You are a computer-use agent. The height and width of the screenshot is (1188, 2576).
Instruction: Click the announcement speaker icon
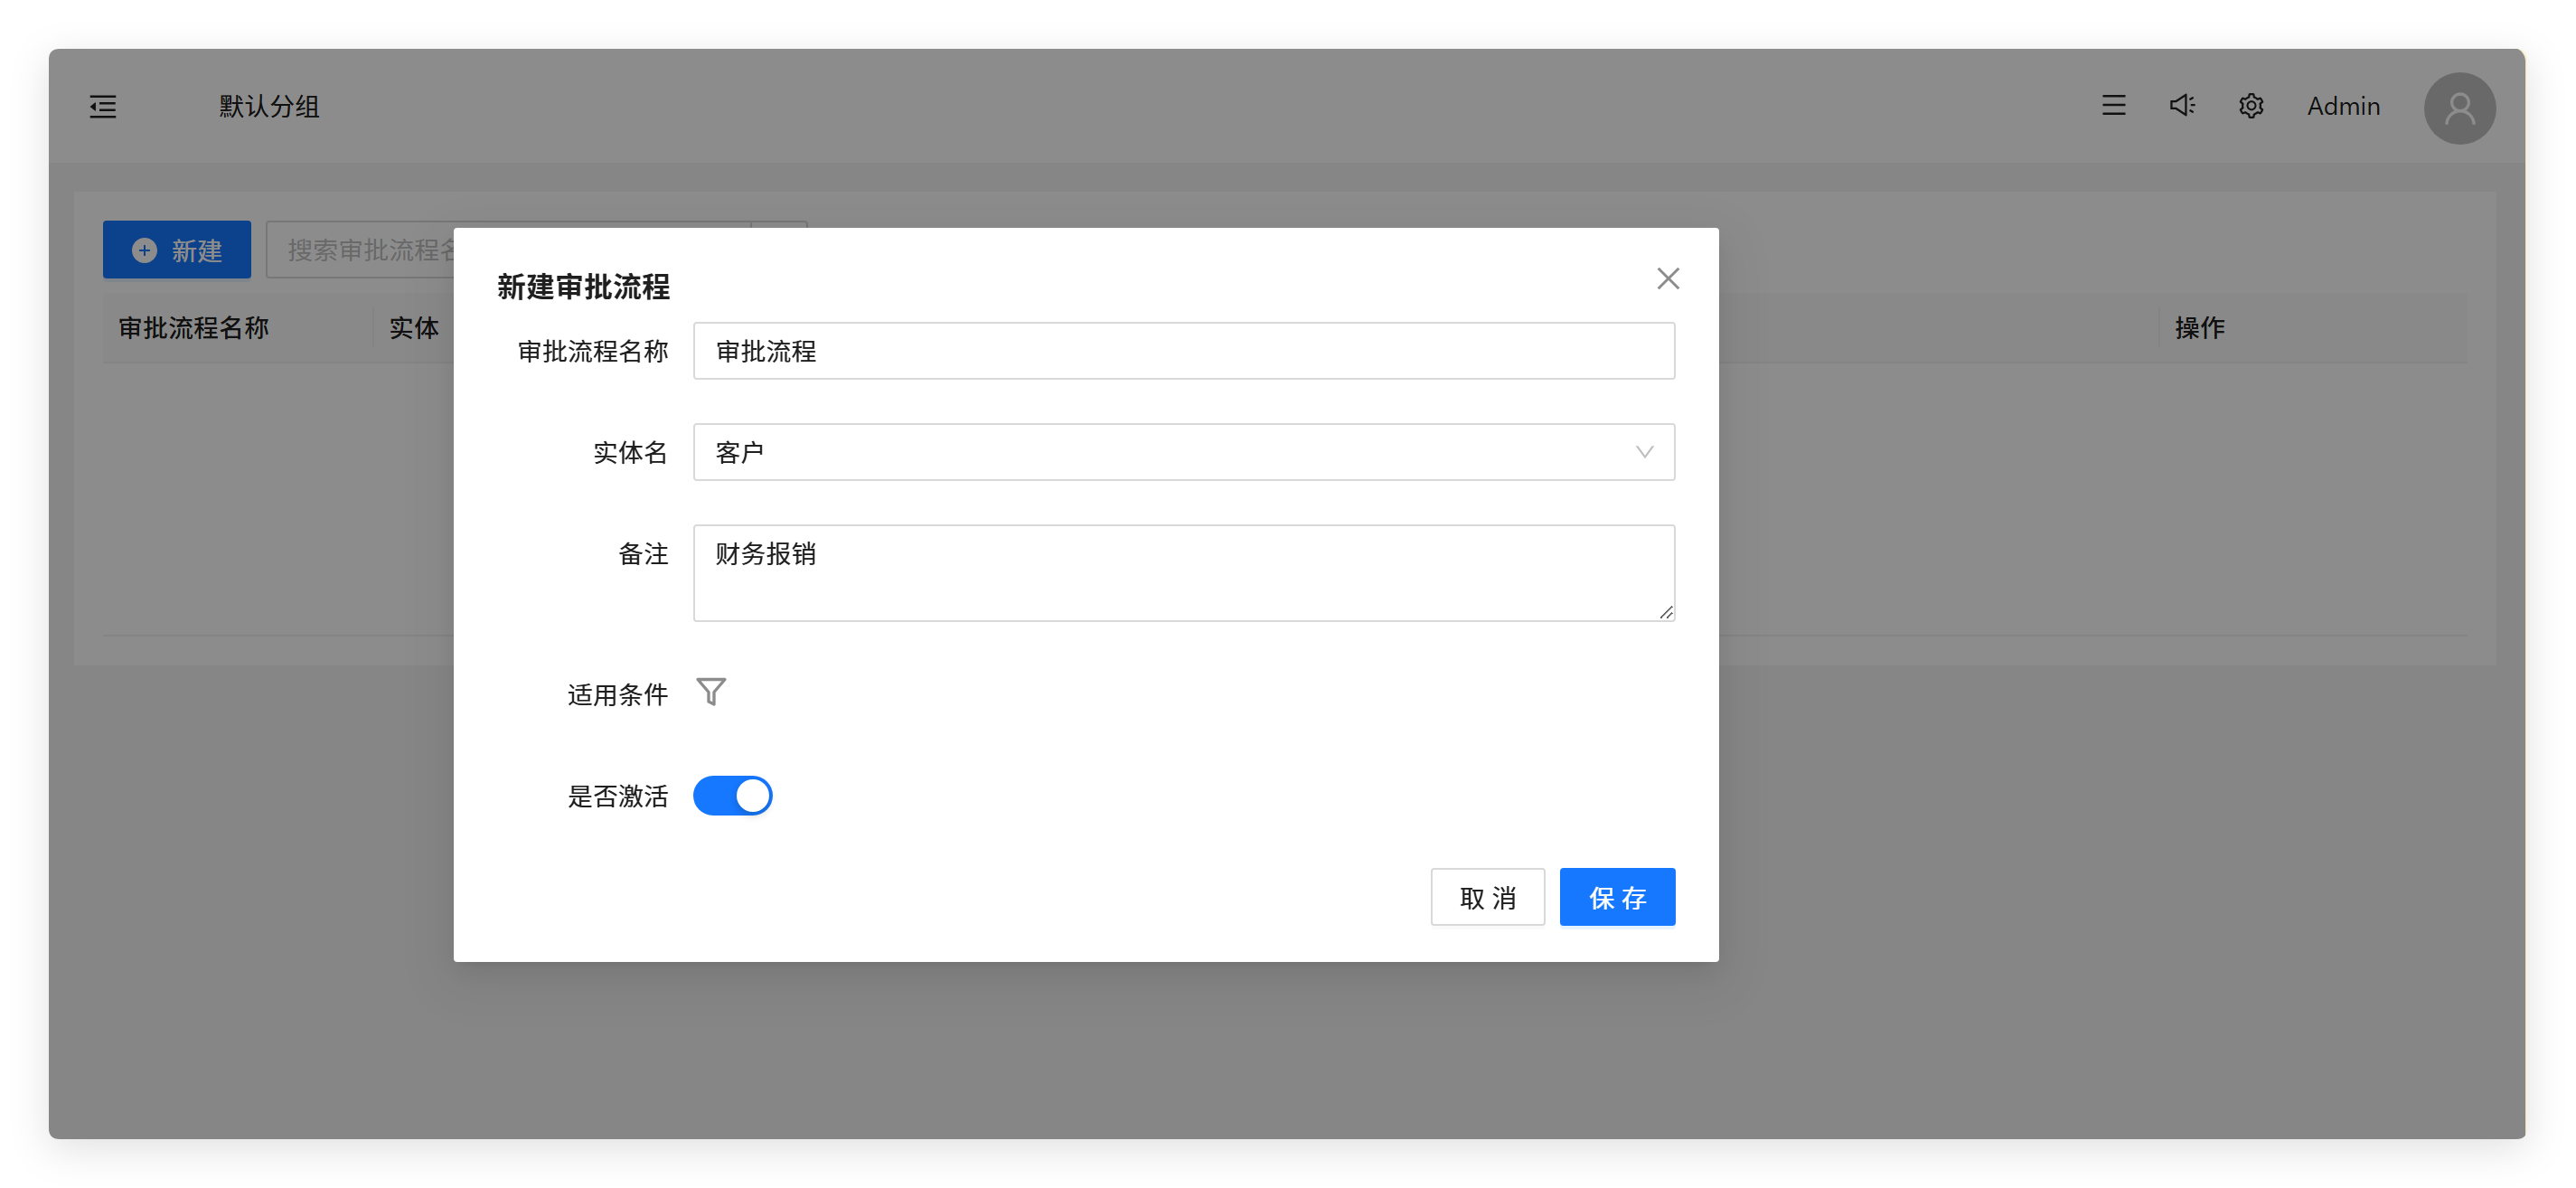click(2182, 105)
